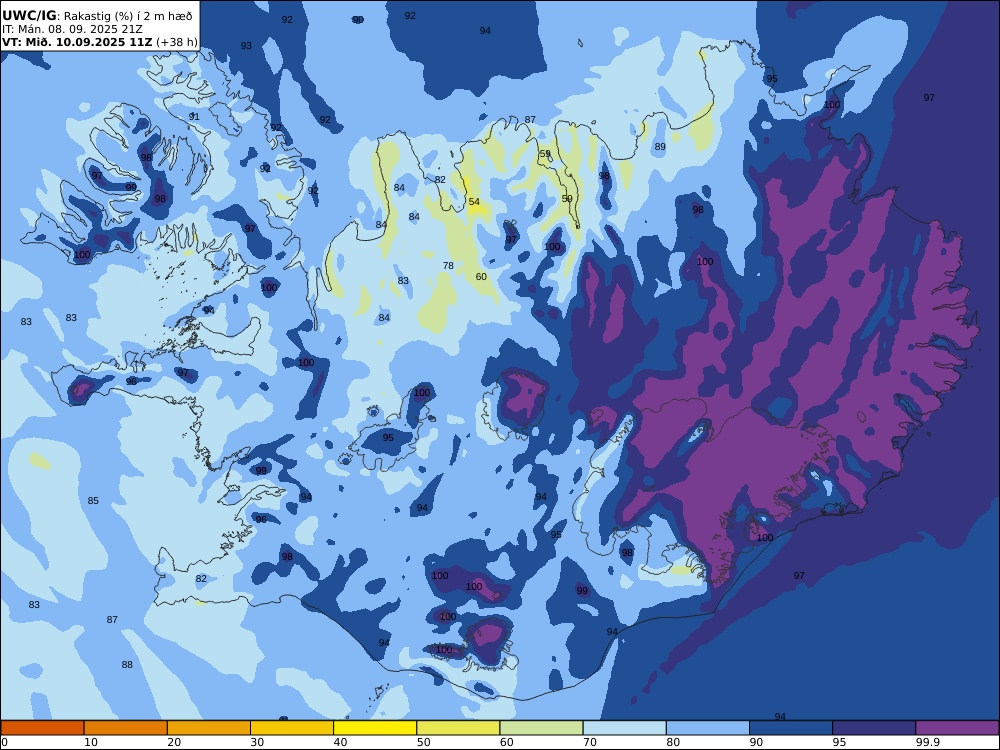
Task: Click the 'UWC/IG: Rakastig (%) í 2 m hæð' title
Action: pos(97,16)
